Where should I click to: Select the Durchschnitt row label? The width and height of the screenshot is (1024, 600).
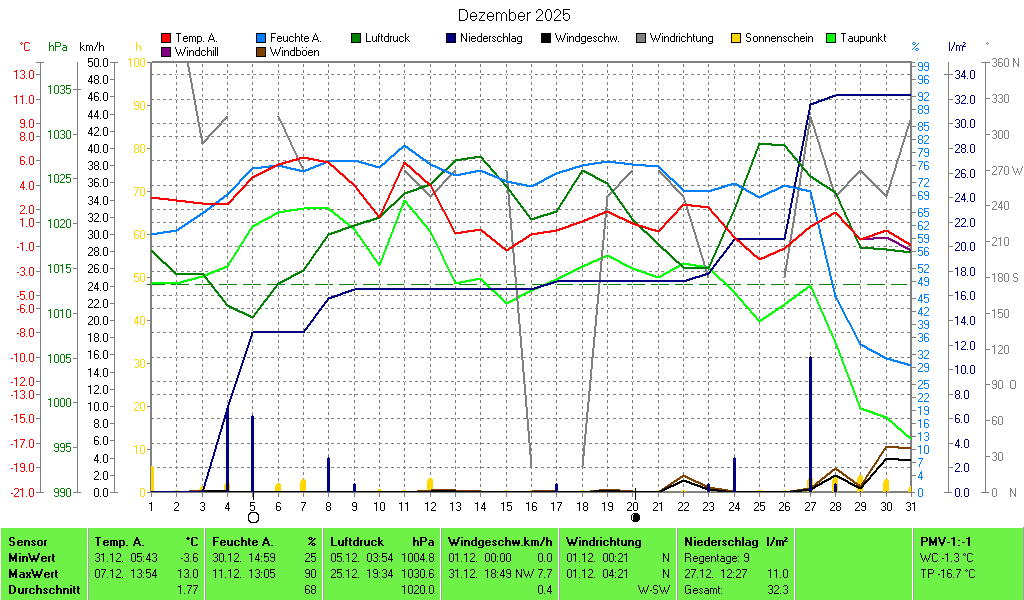40,590
